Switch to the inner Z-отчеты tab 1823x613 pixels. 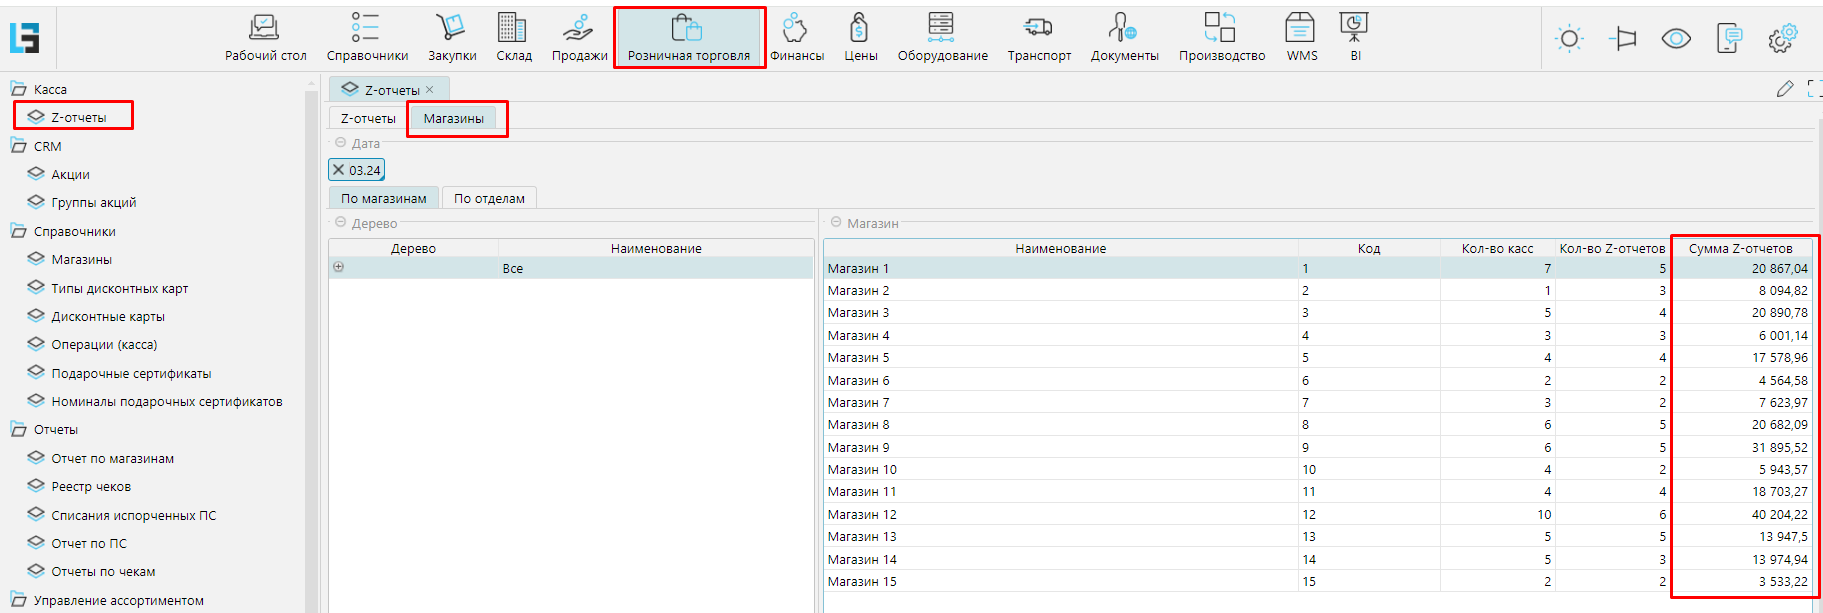click(x=368, y=118)
